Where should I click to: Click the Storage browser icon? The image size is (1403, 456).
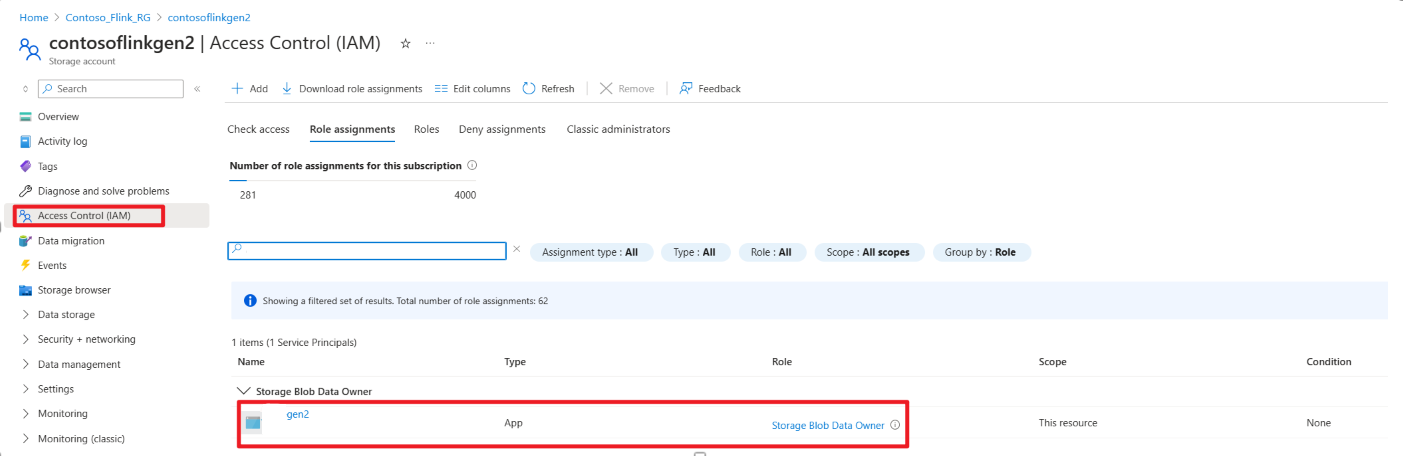point(26,290)
